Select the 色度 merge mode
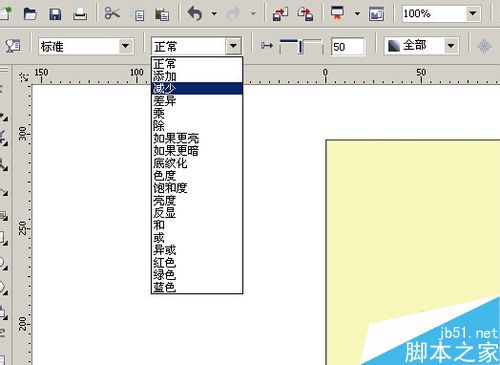The image size is (500, 365). [197, 175]
